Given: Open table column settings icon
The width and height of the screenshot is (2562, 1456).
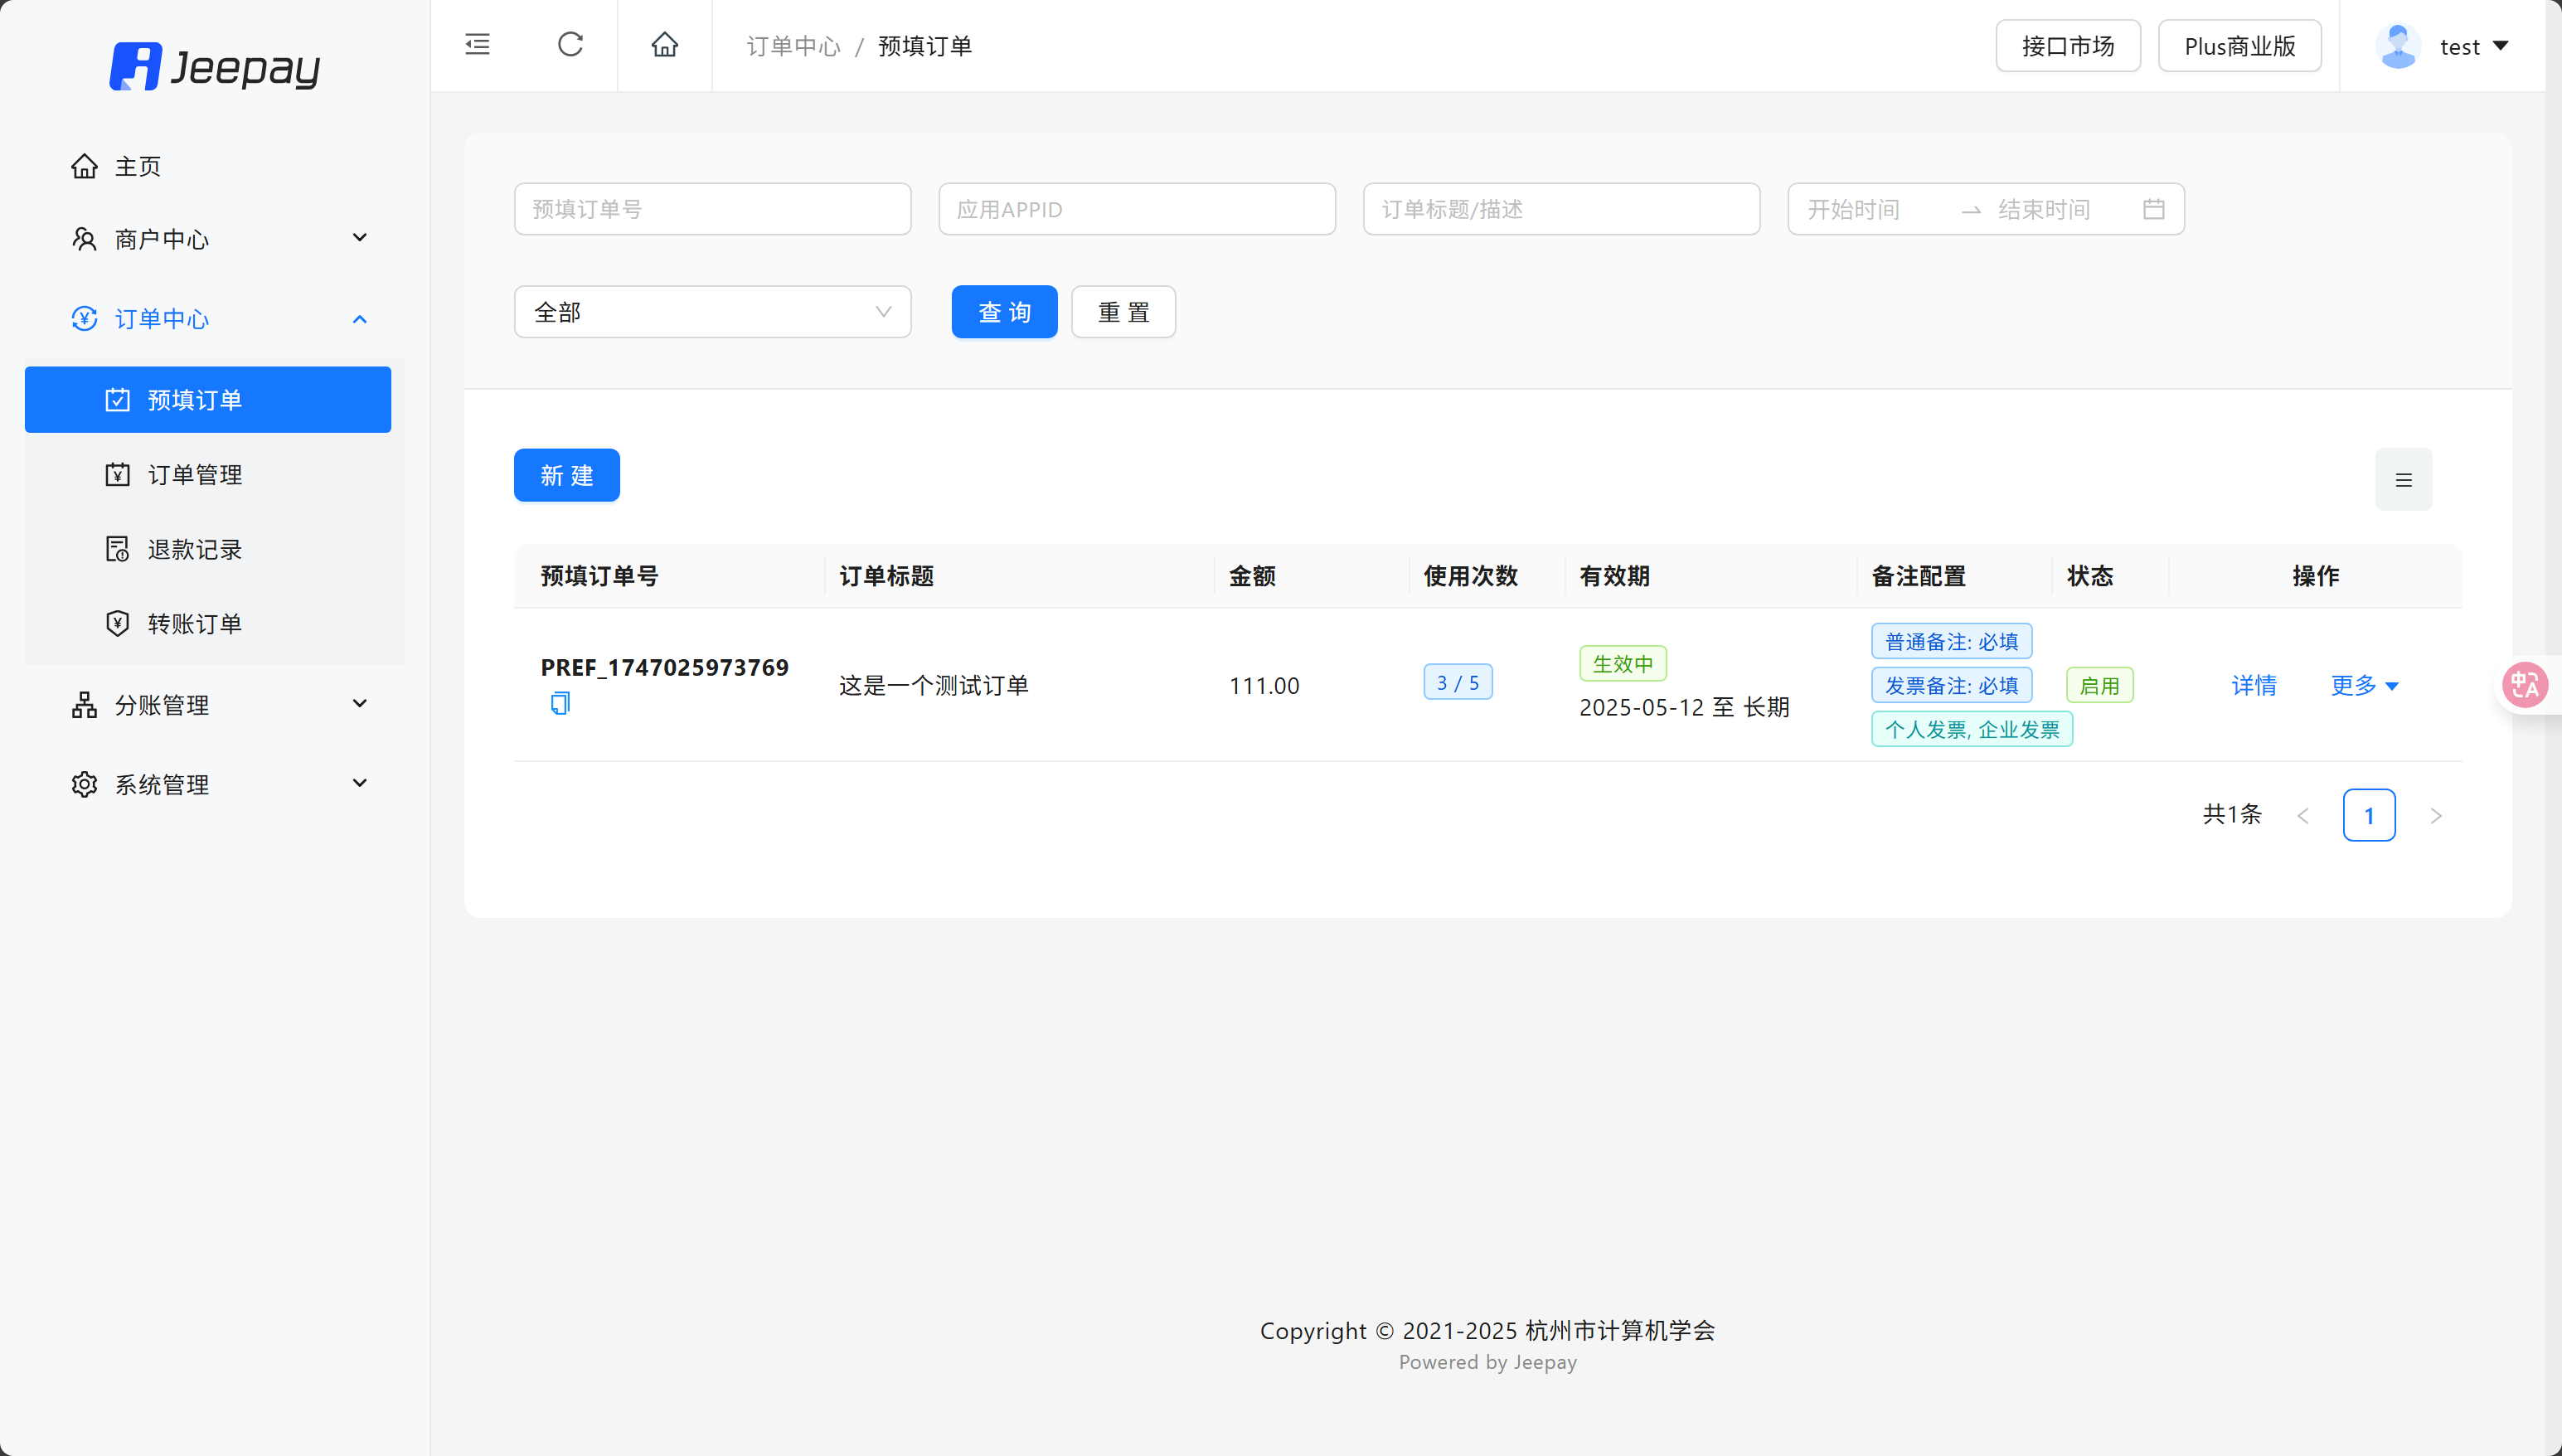Looking at the screenshot, I should pyautogui.click(x=2403, y=480).
